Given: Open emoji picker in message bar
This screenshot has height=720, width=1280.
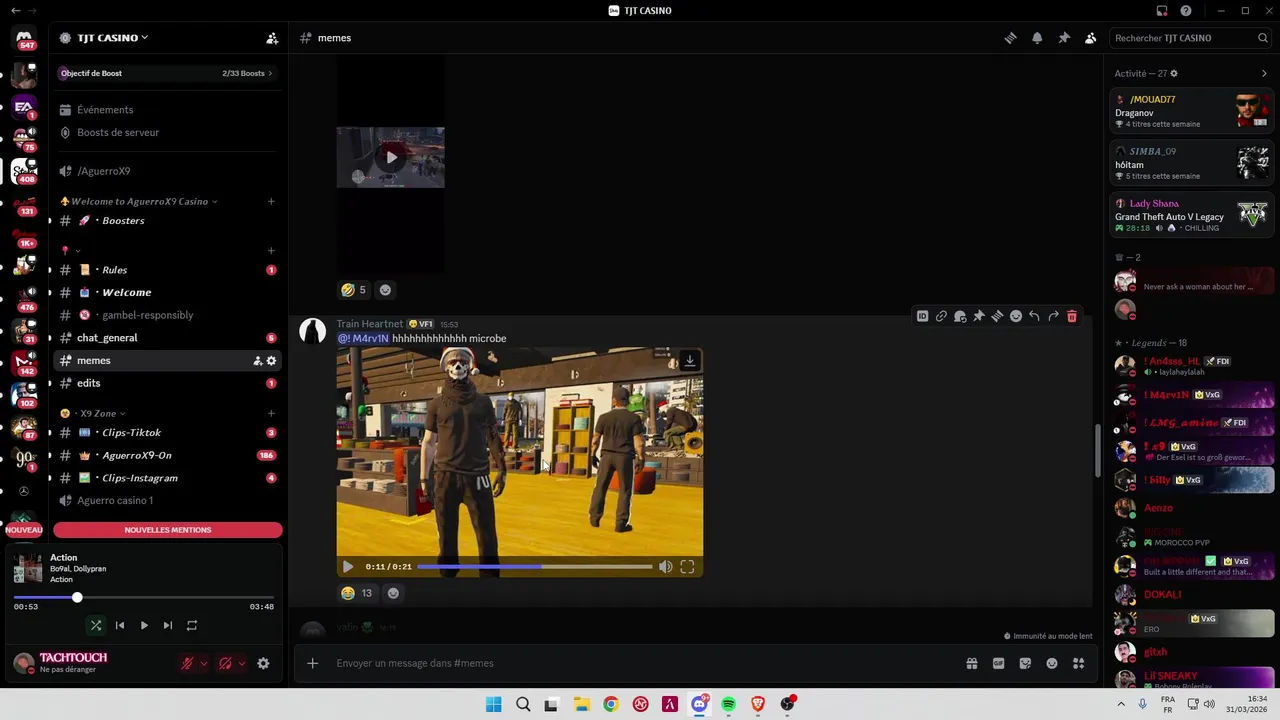Looking at the screenshot, I should 1052,663.
